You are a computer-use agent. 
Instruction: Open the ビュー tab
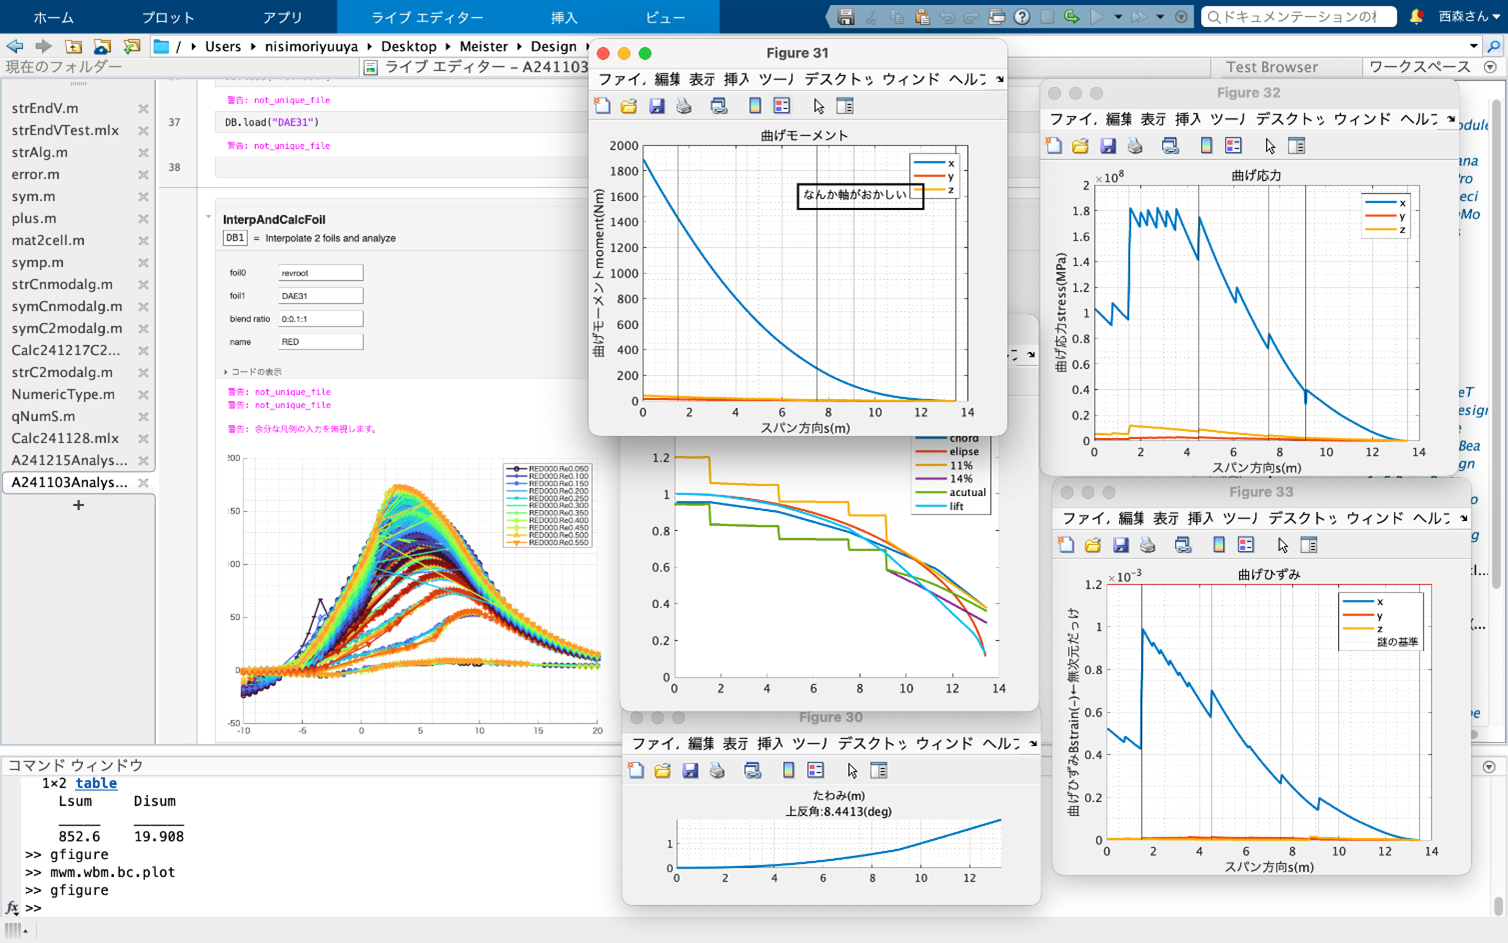pyautogui.click(x=665, y=17)
